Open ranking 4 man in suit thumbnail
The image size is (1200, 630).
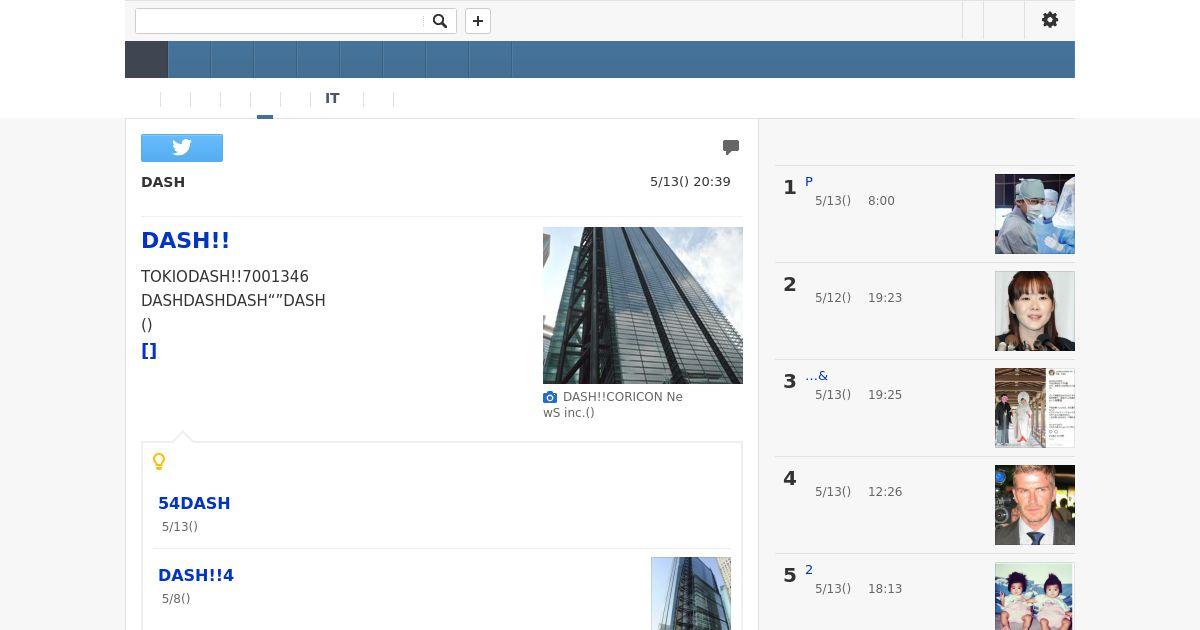pos(1035,505)
